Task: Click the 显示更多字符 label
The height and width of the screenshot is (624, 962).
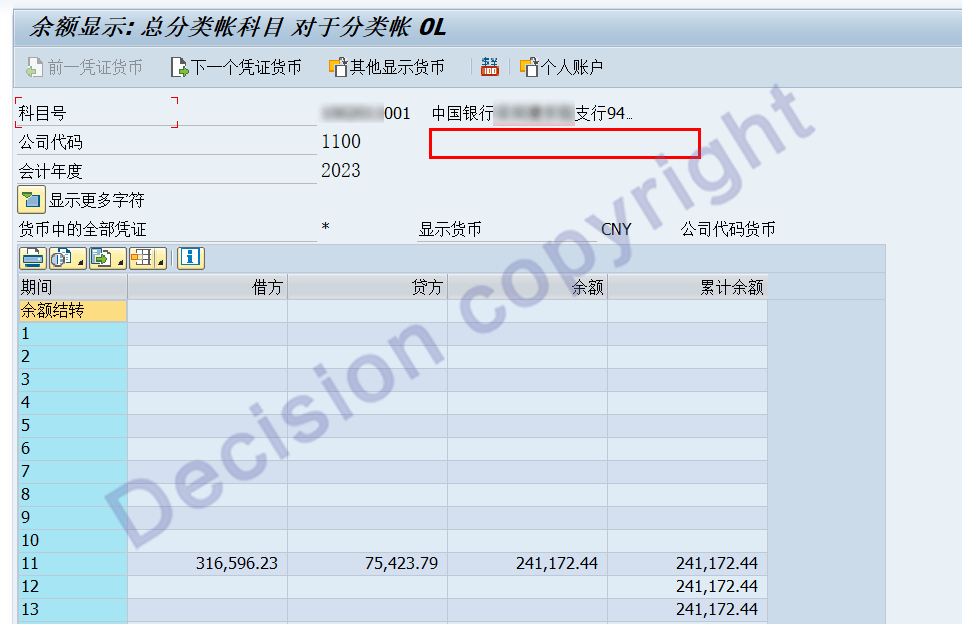Action: 96,200
